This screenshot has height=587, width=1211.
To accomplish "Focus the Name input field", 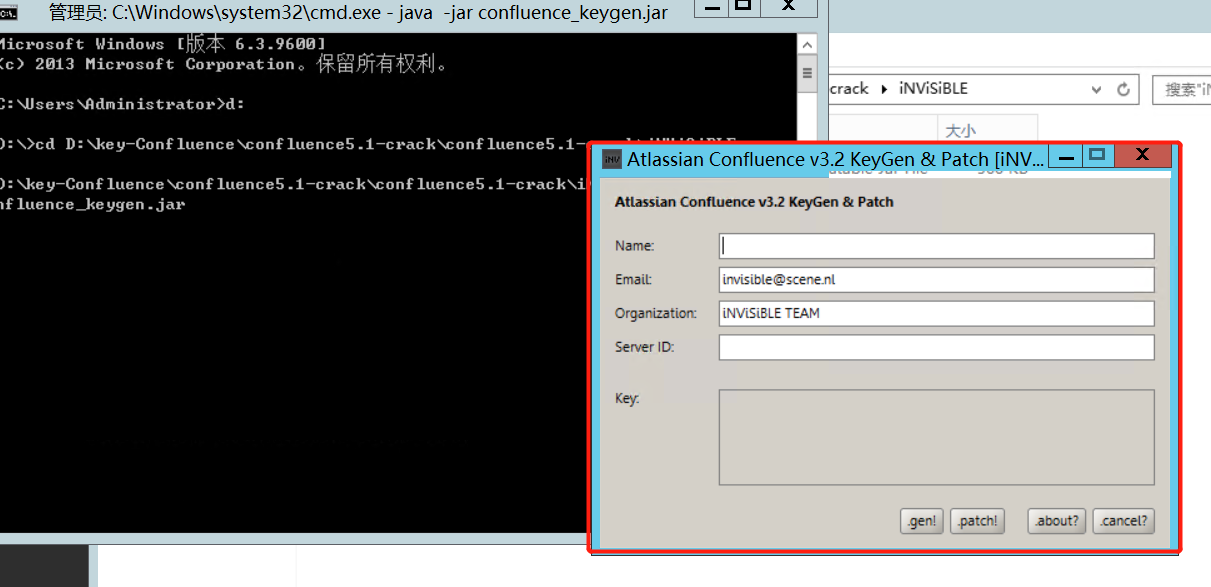I will [x=936, y=246].
